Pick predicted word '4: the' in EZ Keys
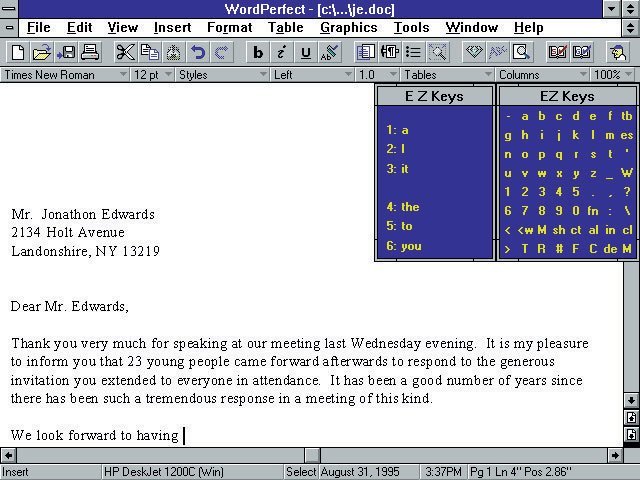Screen dimensions: 640x480 pyautogui.click(x=403, y=207)
